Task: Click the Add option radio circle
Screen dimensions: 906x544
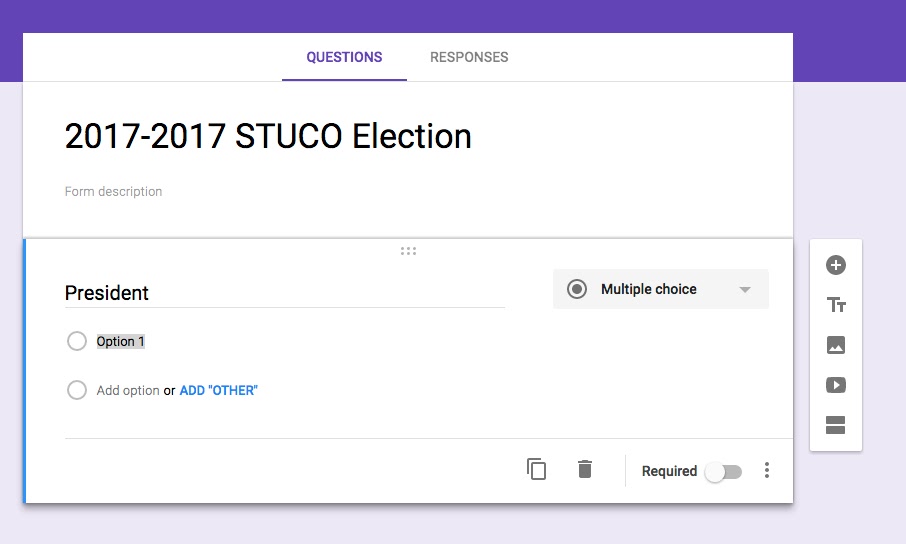Action: coord(77,390)
